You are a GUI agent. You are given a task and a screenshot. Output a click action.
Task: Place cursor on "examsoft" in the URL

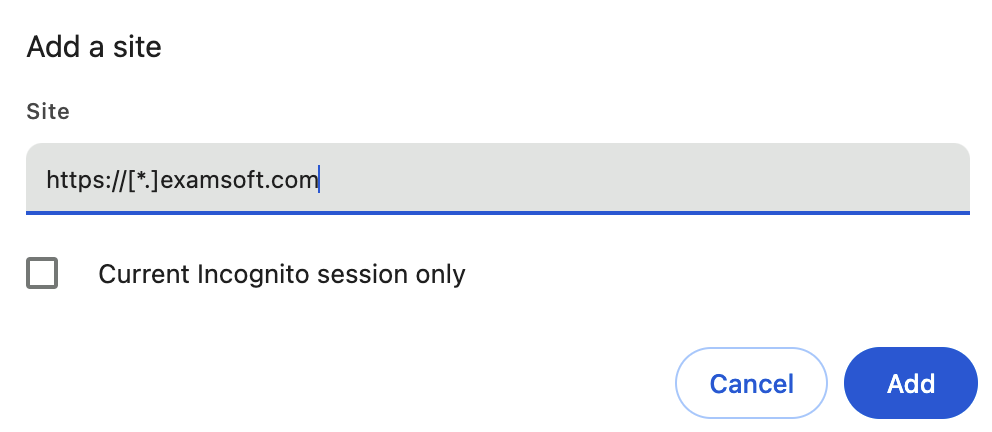click(212, 180)
